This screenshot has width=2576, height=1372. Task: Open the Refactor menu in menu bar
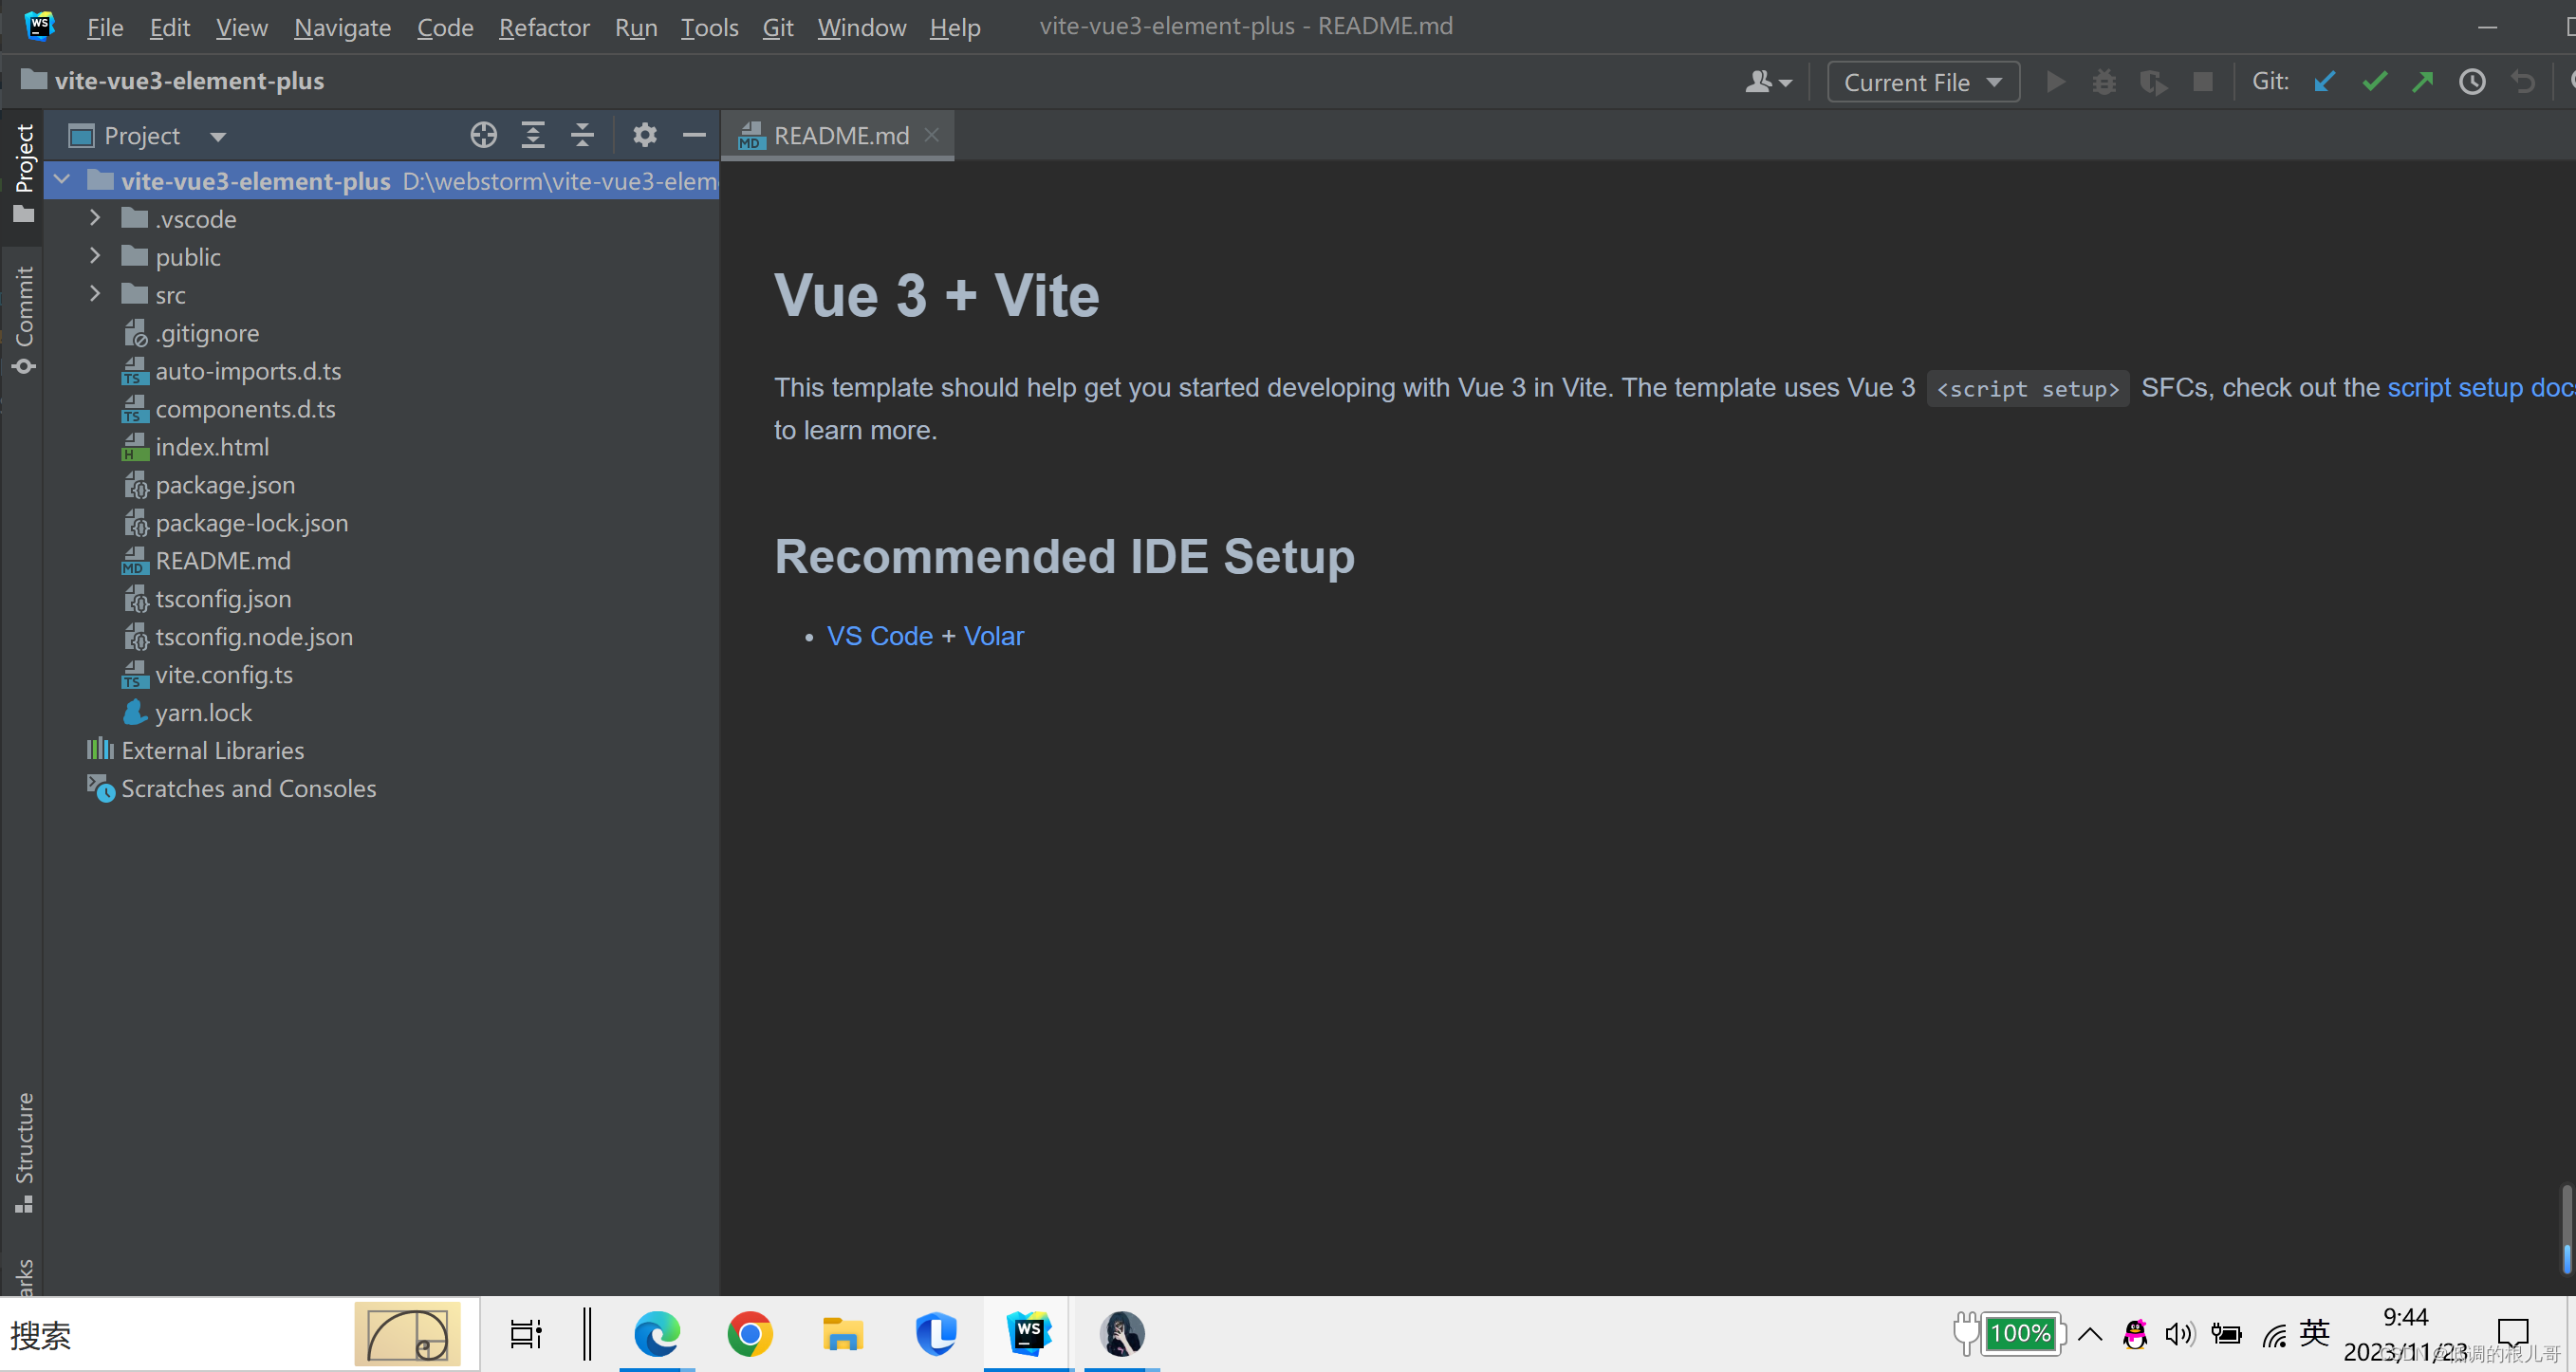(540, 28)
